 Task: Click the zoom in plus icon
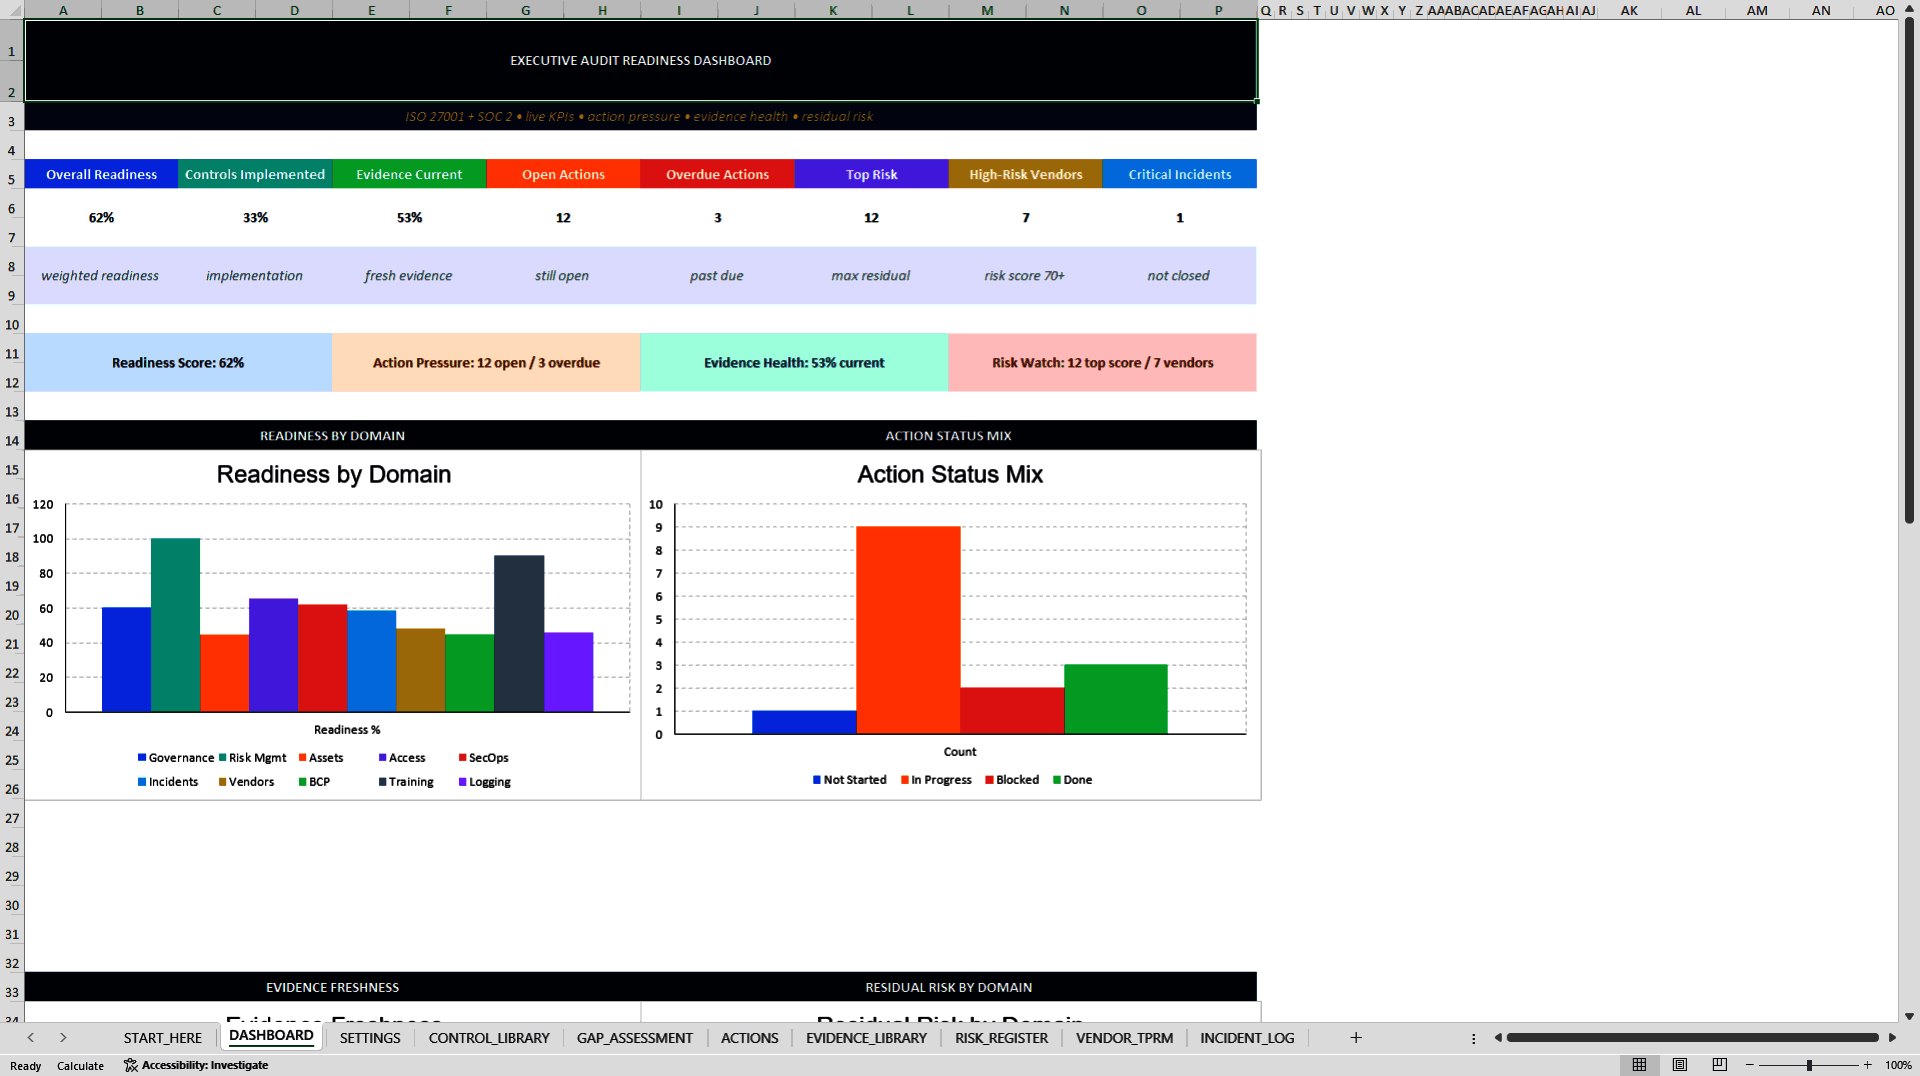click(1868, 1065)
